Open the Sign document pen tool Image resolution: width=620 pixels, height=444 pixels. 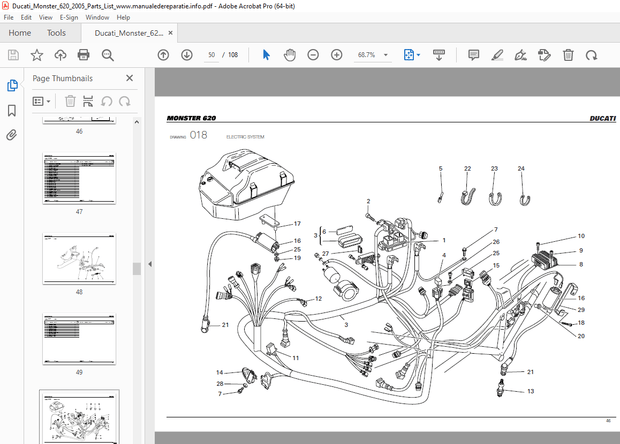pyautogui.click(x=520, y=55)
